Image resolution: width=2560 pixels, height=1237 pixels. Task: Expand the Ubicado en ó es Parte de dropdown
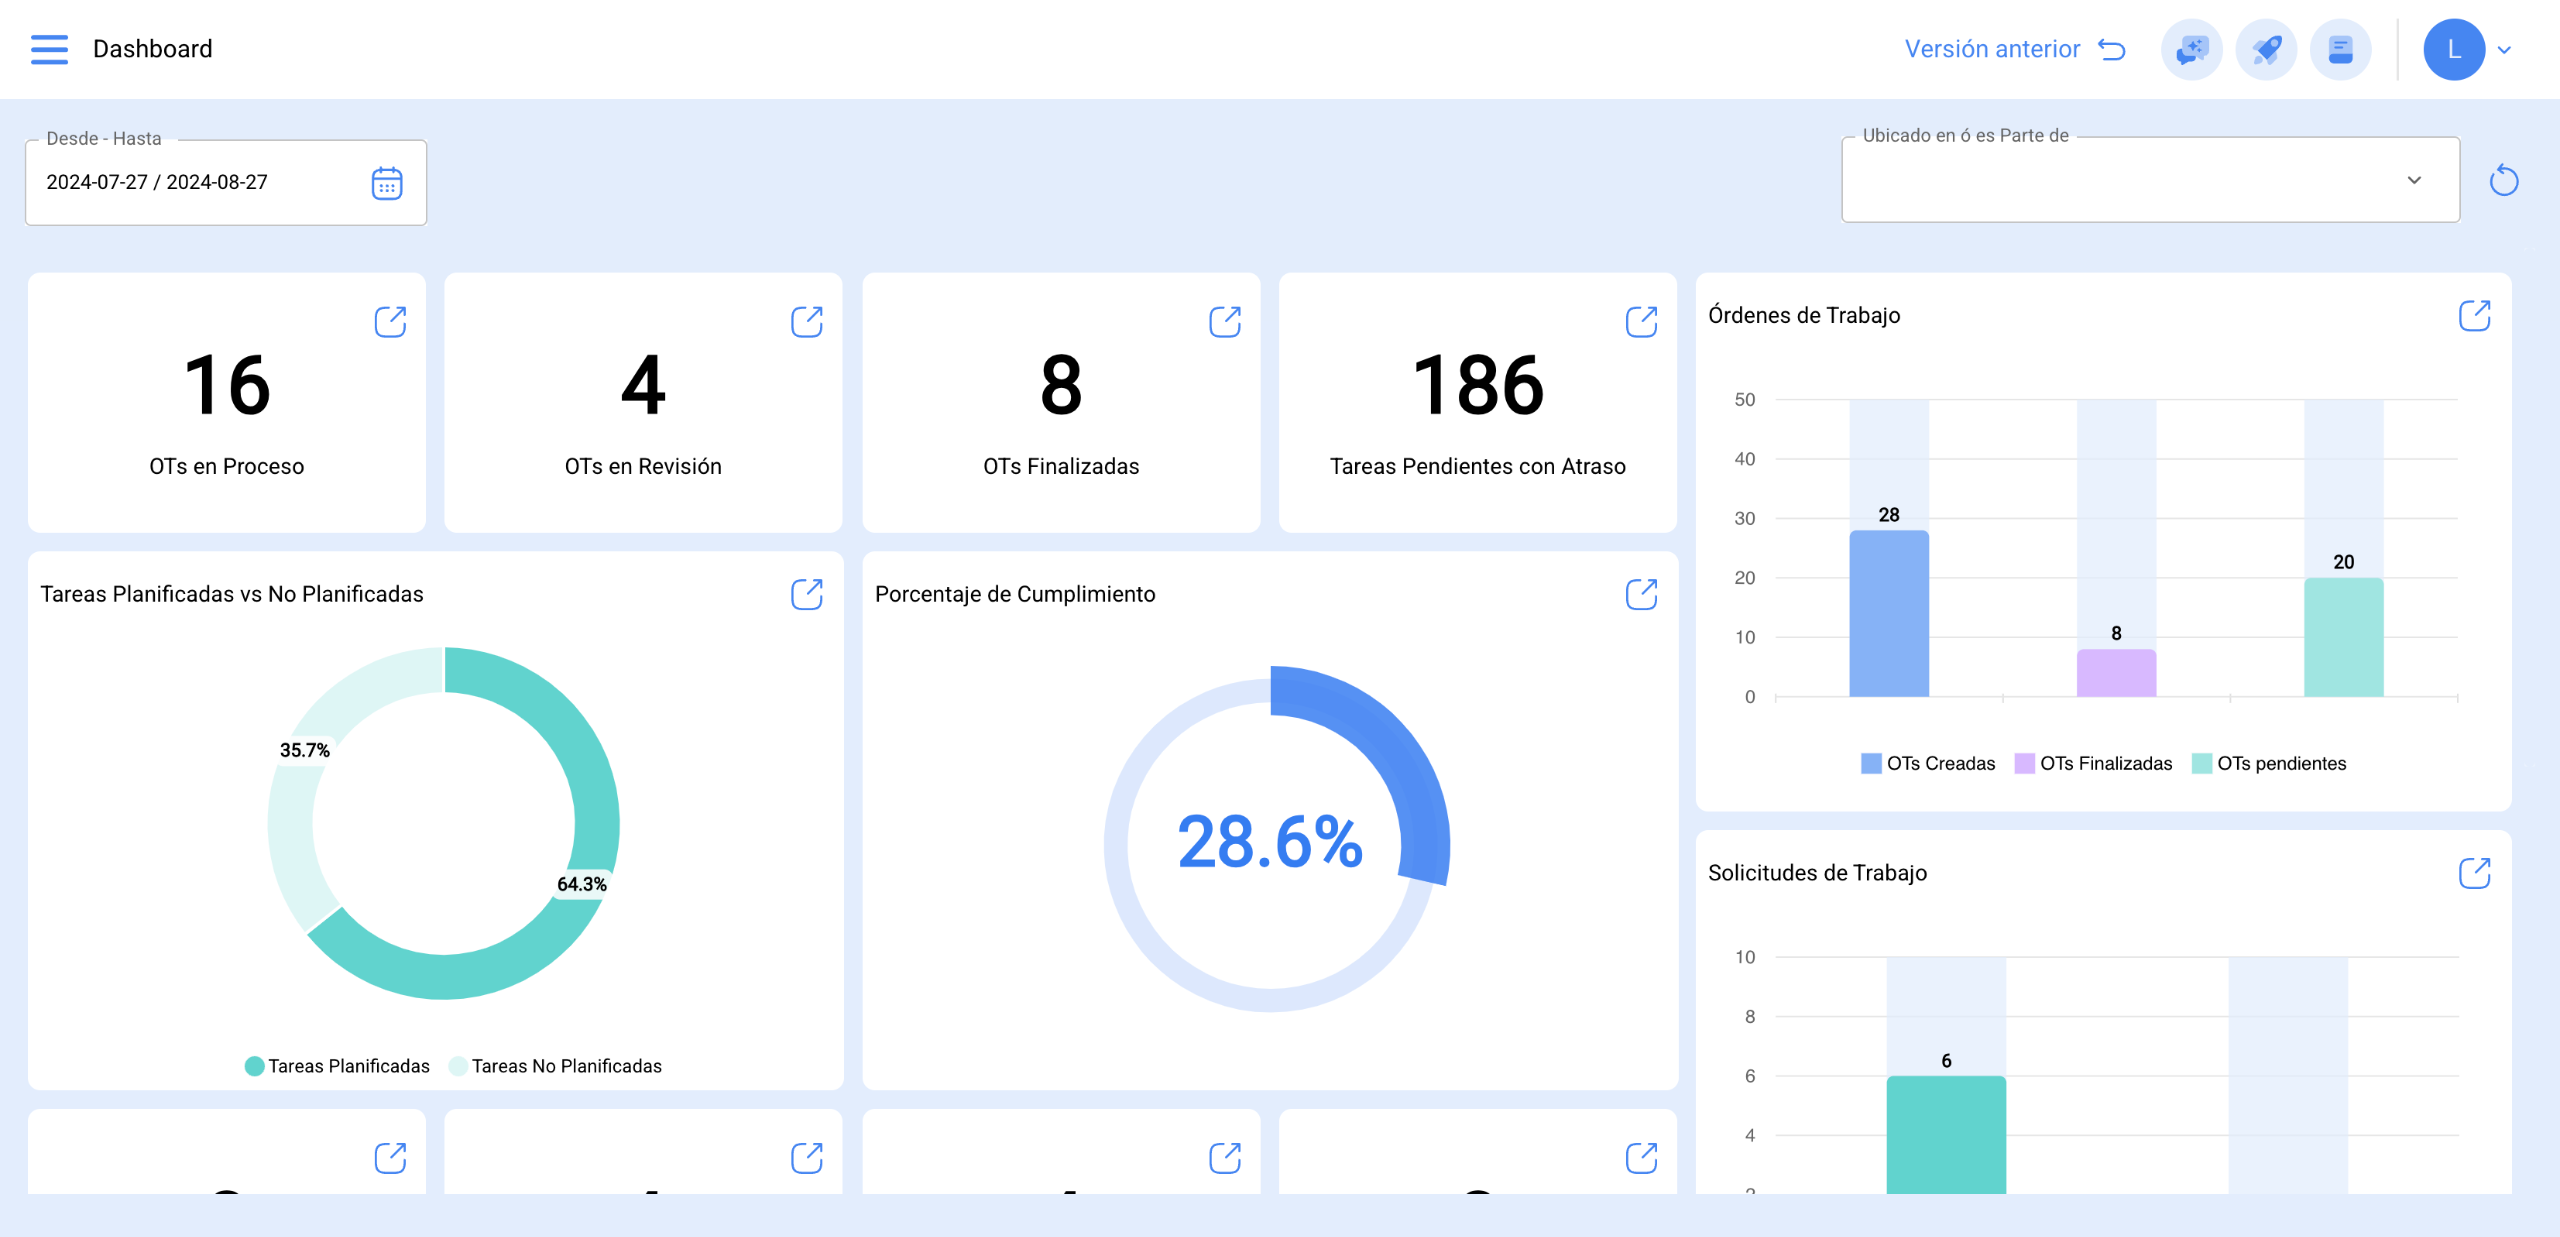point(2414,180)
